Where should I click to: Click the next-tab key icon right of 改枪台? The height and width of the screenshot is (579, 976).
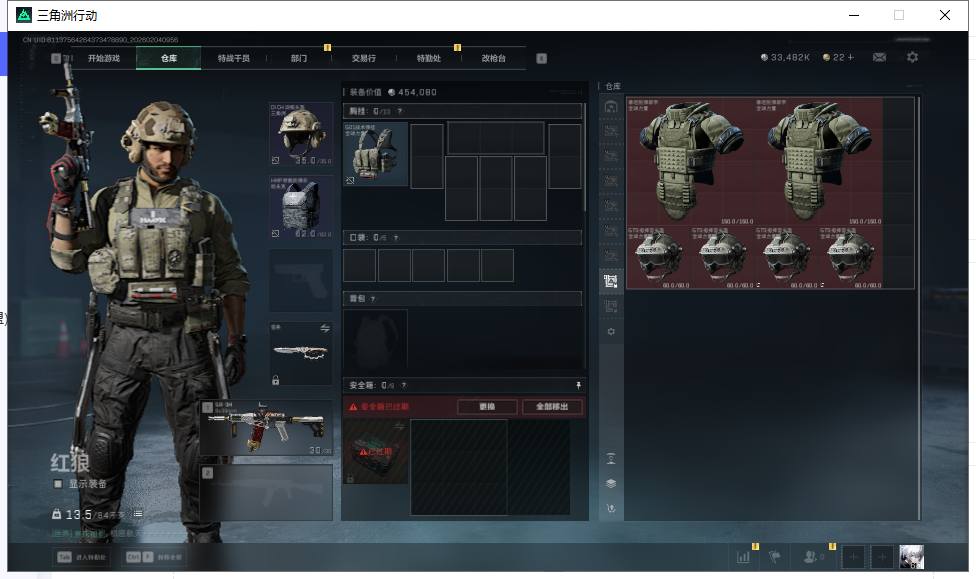pos(542,58)
